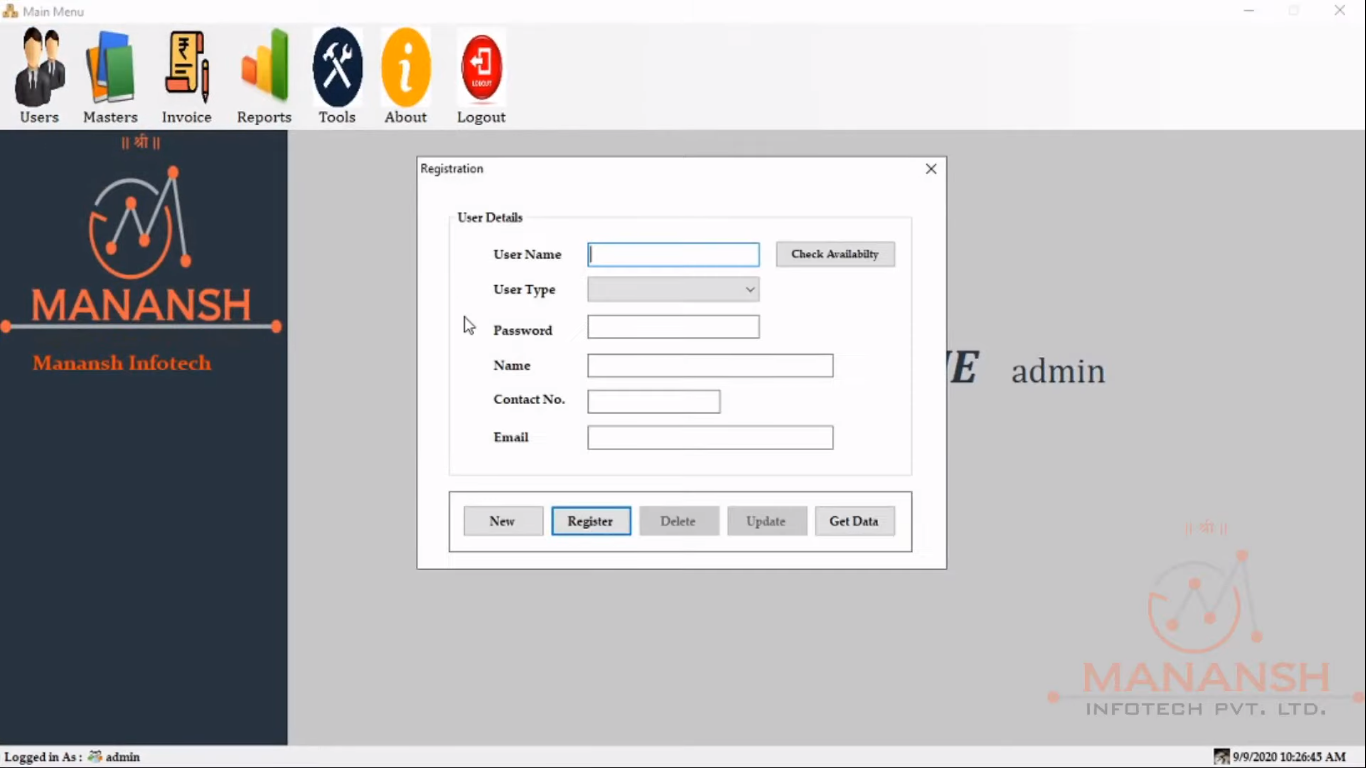The height and width of the screenshot is (768, 1366).
Task: Open the Reports section
Action: [x=263, y=66]
